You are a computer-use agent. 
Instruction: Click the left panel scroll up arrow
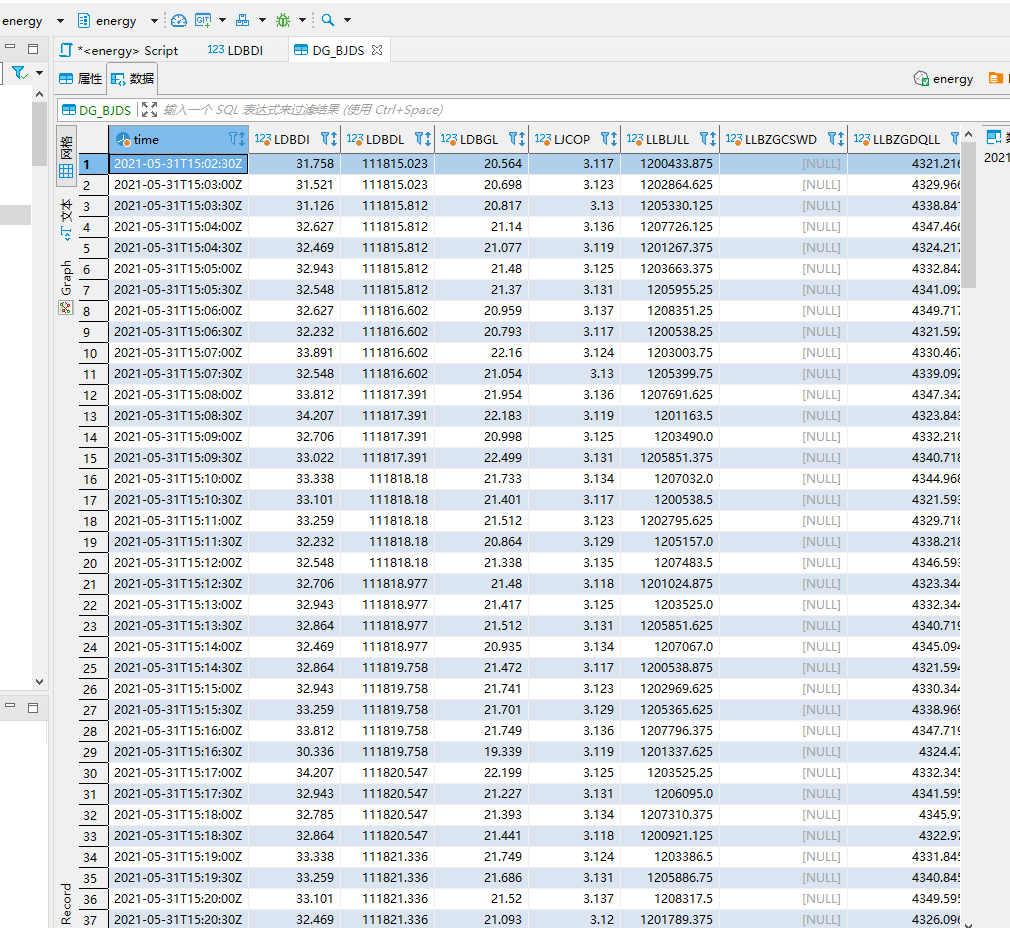click(39, 94)
